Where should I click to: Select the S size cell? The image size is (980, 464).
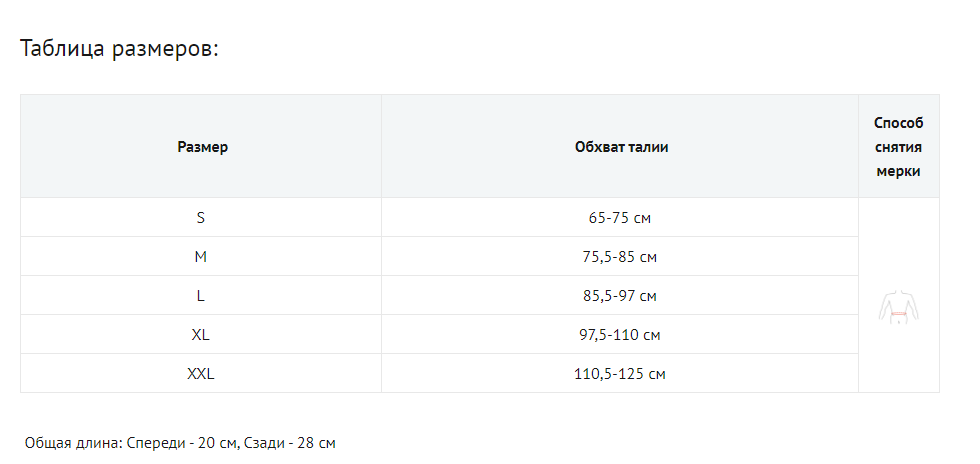pos(201,217)
